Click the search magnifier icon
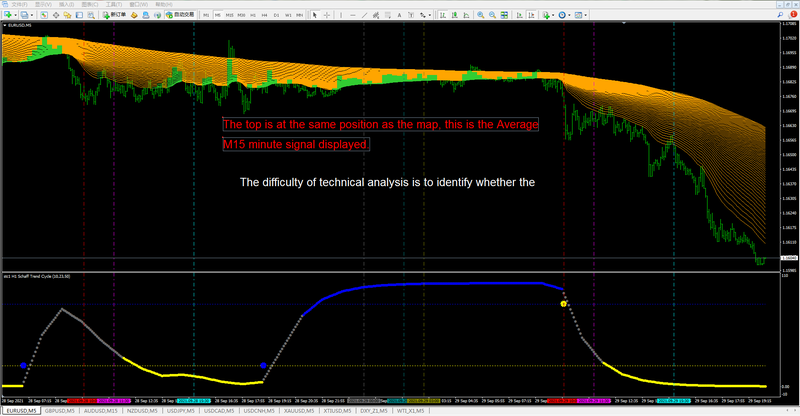Image resolution: width=800 pixels, height=416 pixels. click(x=780, y=15)
